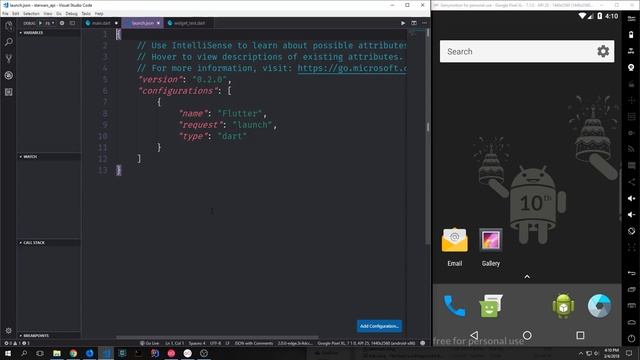
Task: Open the Explorer view in activity bar
Action: [x=9, y=26]
